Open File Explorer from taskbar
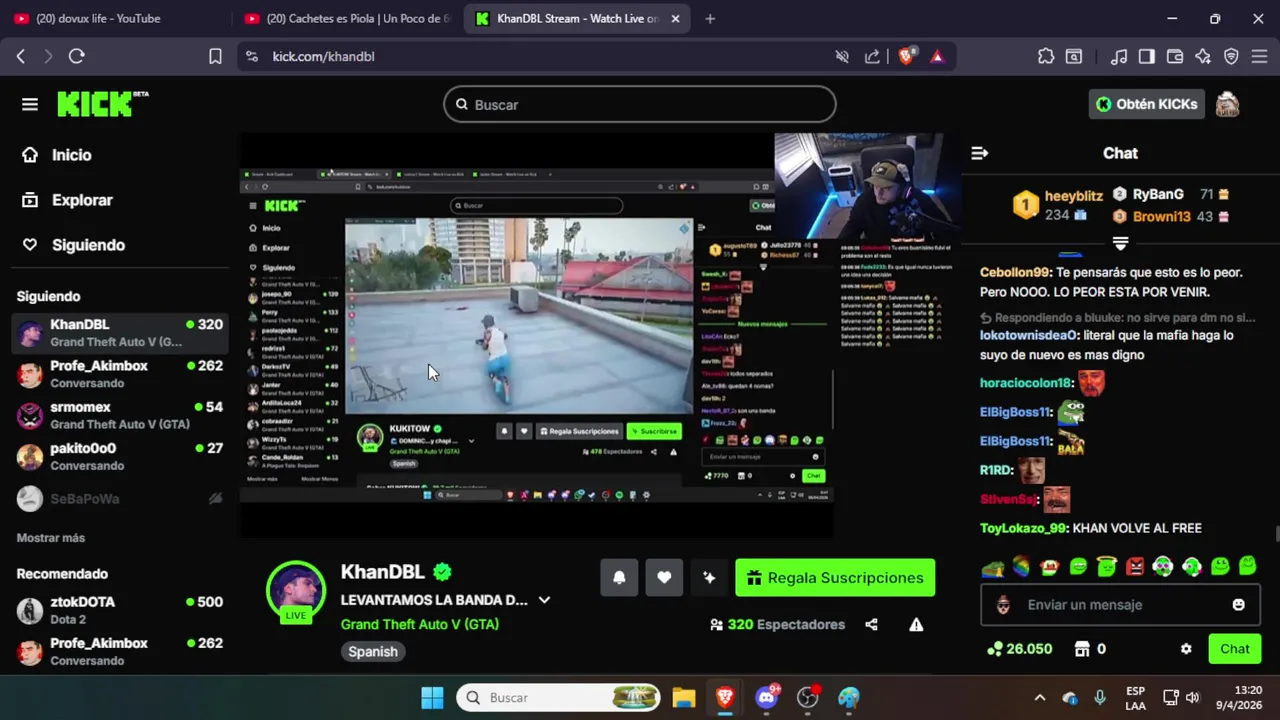 coord(684,698)
